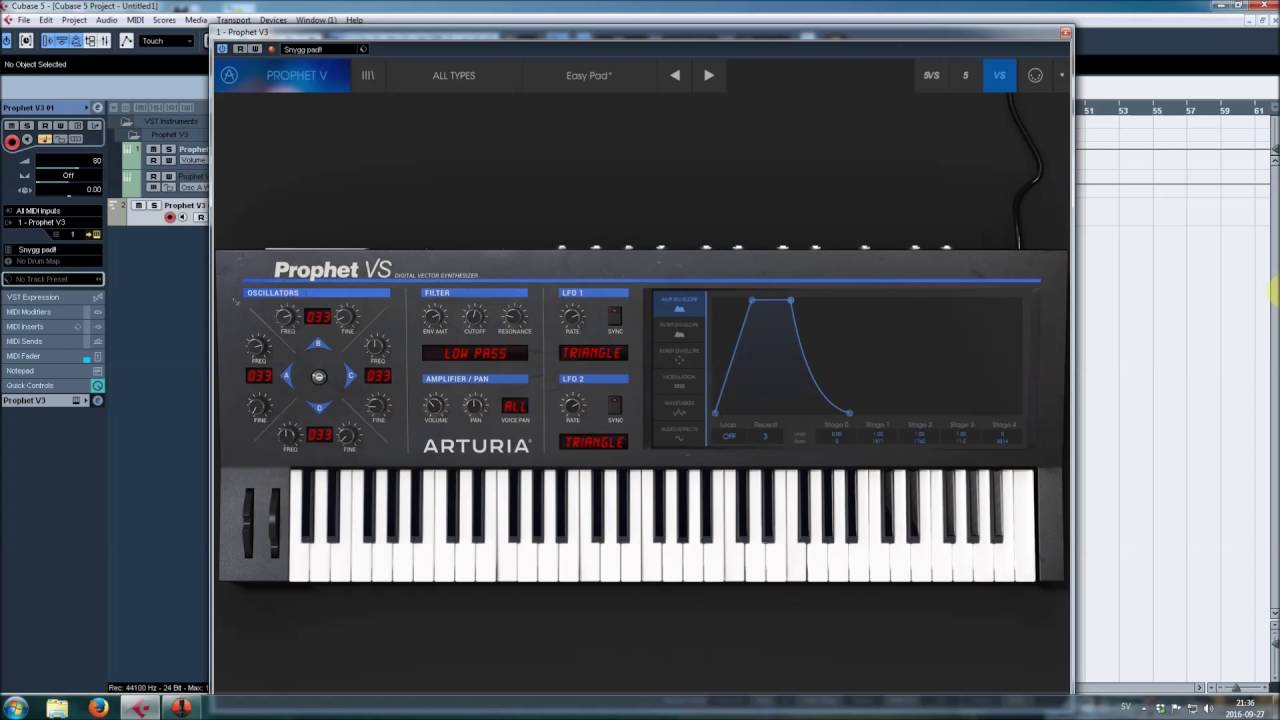Switch to the Prophet 5 view
The image size is (1280, 720).
(x=965, y=75)
